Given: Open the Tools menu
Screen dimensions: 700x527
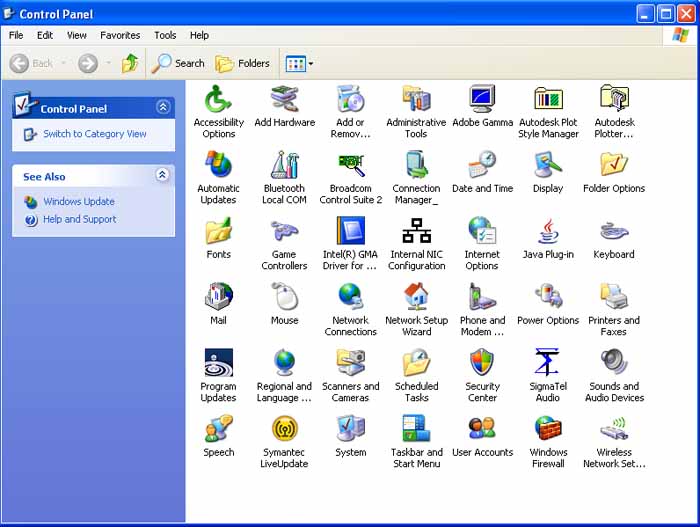Looking at the screenshot, I should (165, 35).
